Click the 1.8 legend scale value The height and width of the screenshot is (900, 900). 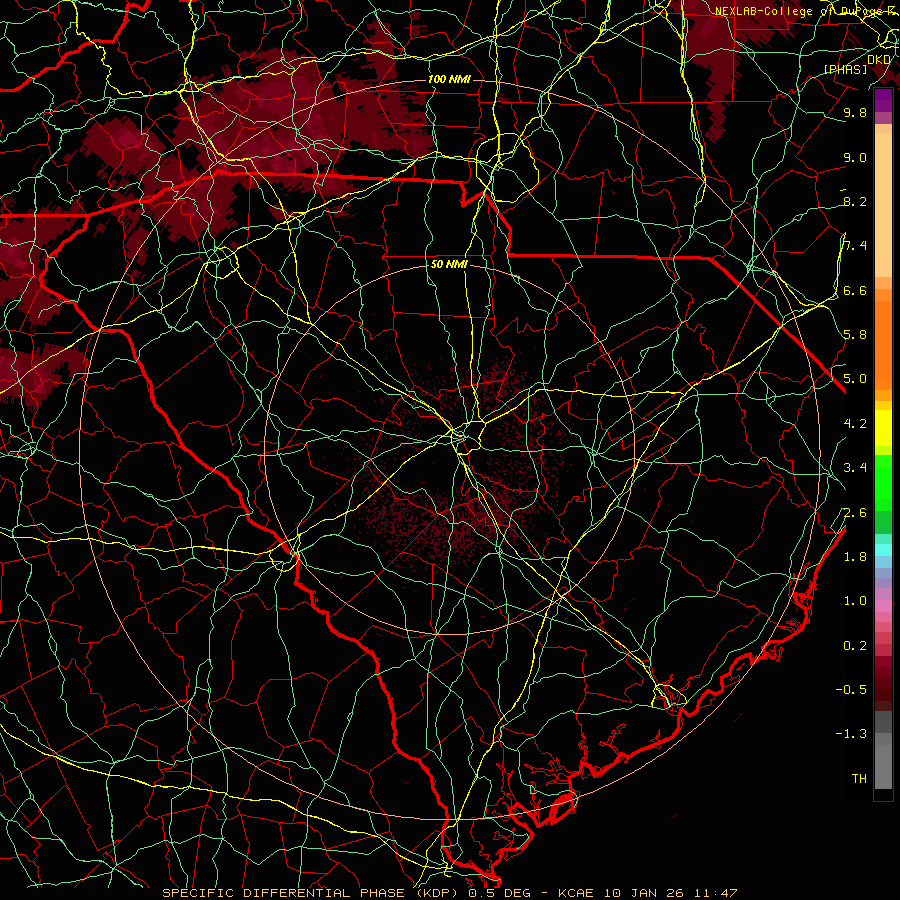pos(855,557)
